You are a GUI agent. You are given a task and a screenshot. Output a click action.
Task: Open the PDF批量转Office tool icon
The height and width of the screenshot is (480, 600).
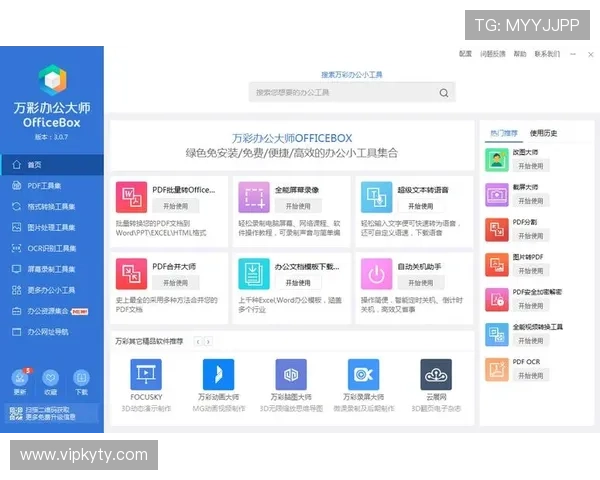[131, 197]
